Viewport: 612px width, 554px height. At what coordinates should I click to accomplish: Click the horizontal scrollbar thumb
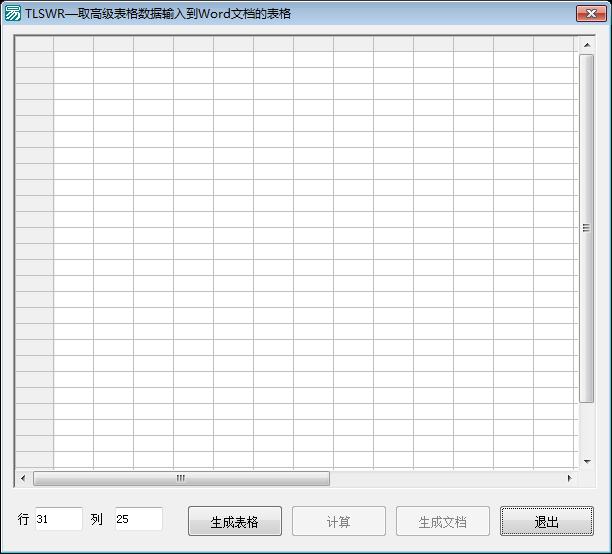pyautogui.click(x=181, y=478)
